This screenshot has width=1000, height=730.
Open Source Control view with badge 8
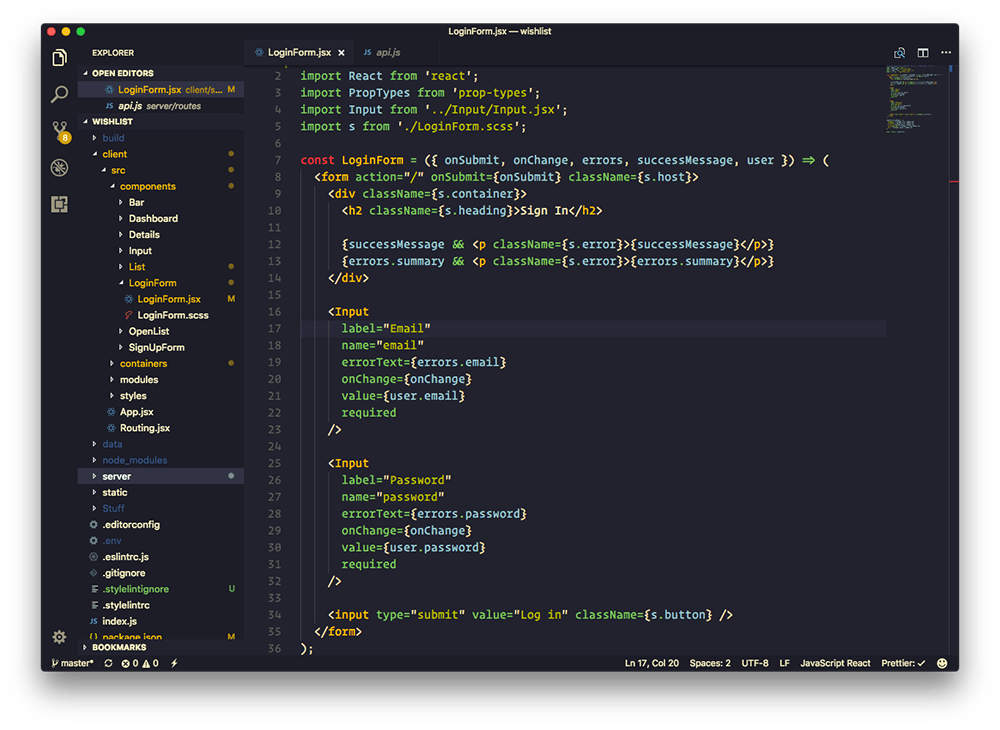[61, 131]
